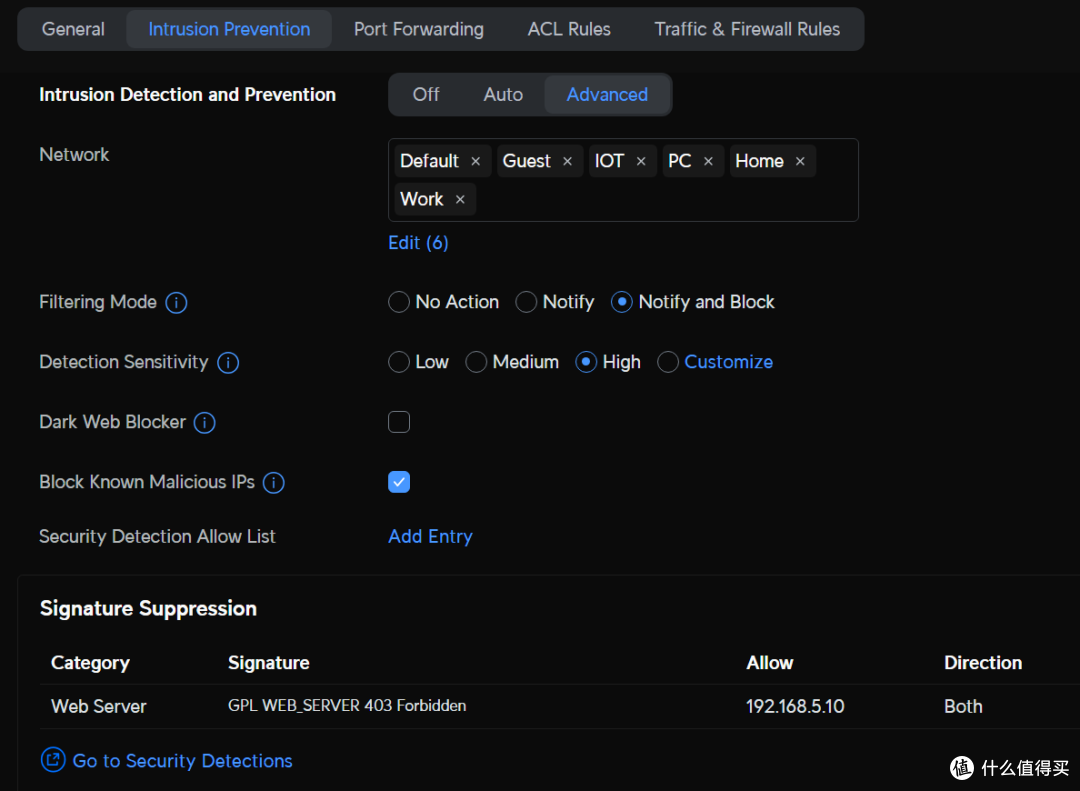Click the Home network tag label
This screenshot has width=1080, height=791.
click(x=759, y=161)
